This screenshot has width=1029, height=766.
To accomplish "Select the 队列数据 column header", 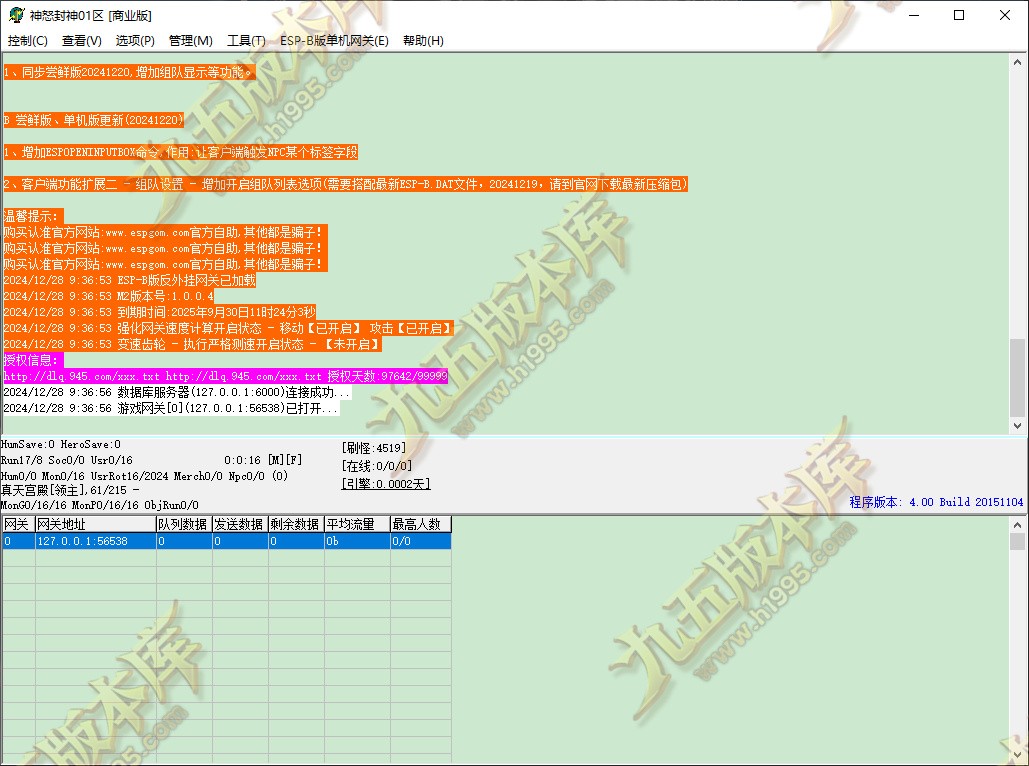I will pos(184,524).
